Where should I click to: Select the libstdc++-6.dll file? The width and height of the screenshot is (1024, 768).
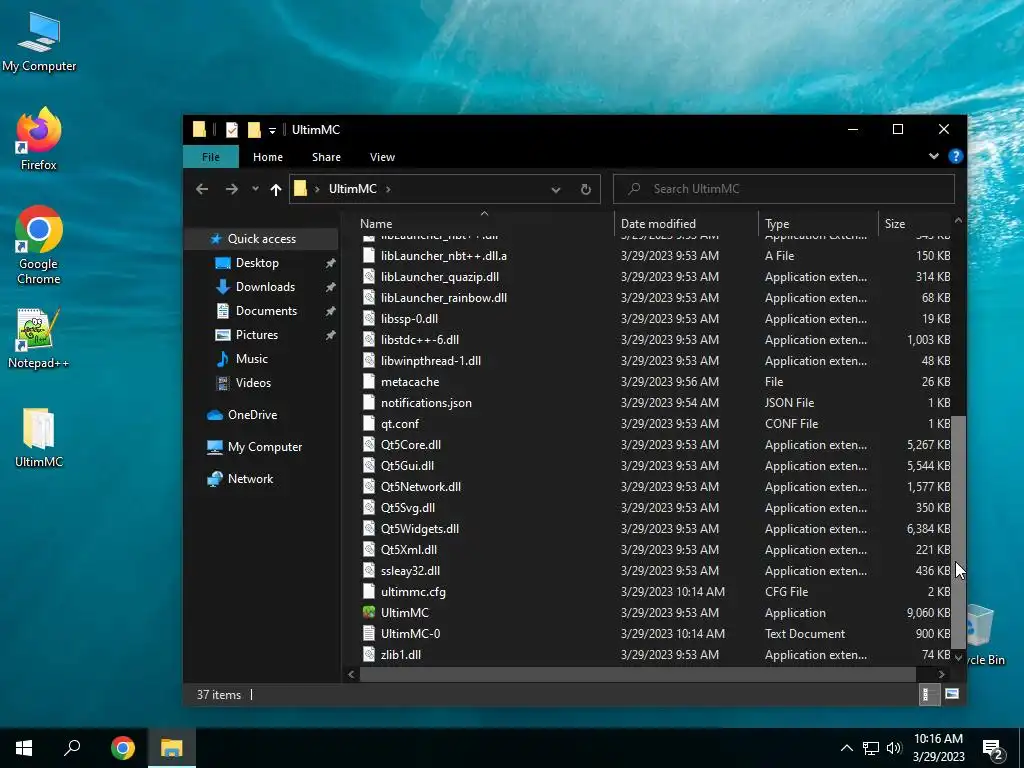(x=419, y=340)
